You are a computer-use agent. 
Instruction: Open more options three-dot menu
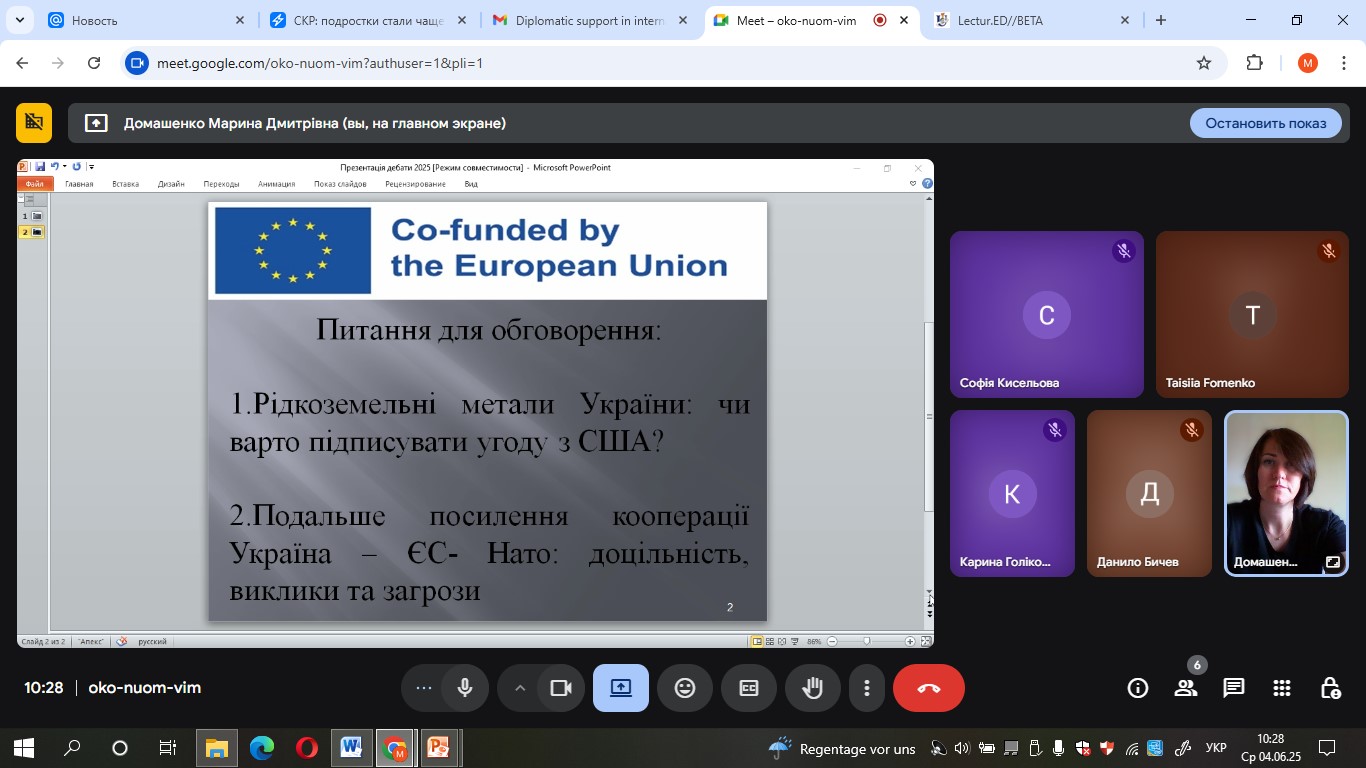click(x=866, y=688)
